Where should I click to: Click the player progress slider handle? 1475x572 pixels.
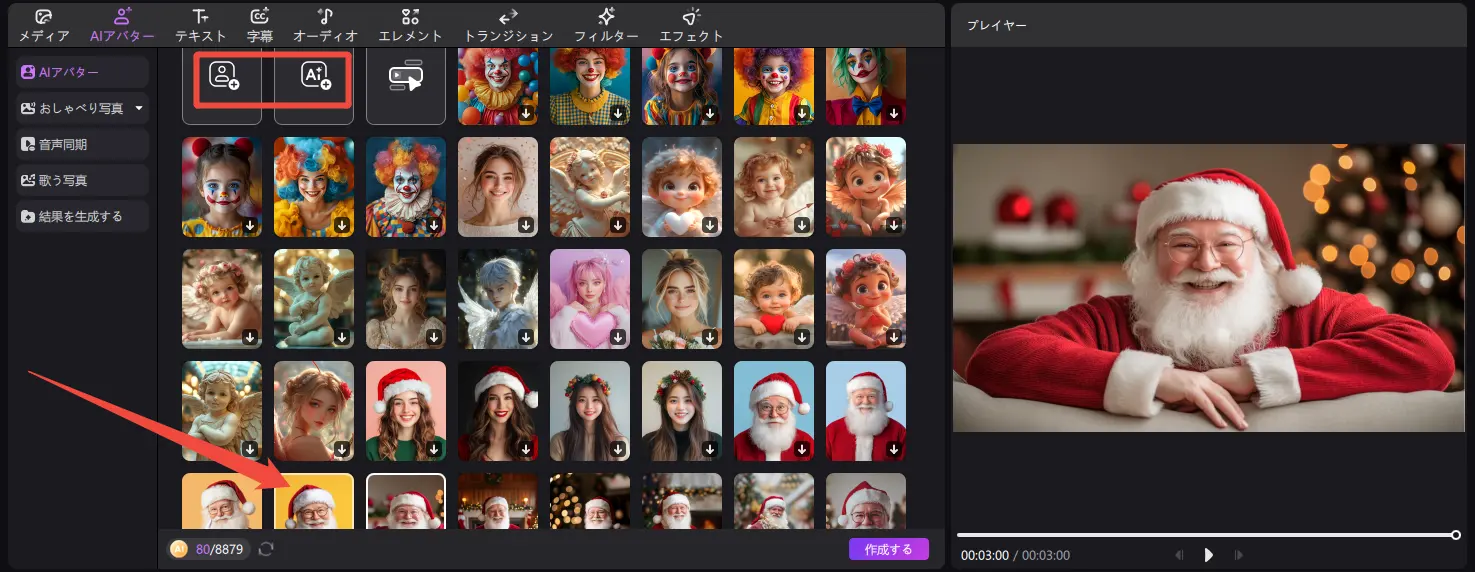pos(1456,535)
